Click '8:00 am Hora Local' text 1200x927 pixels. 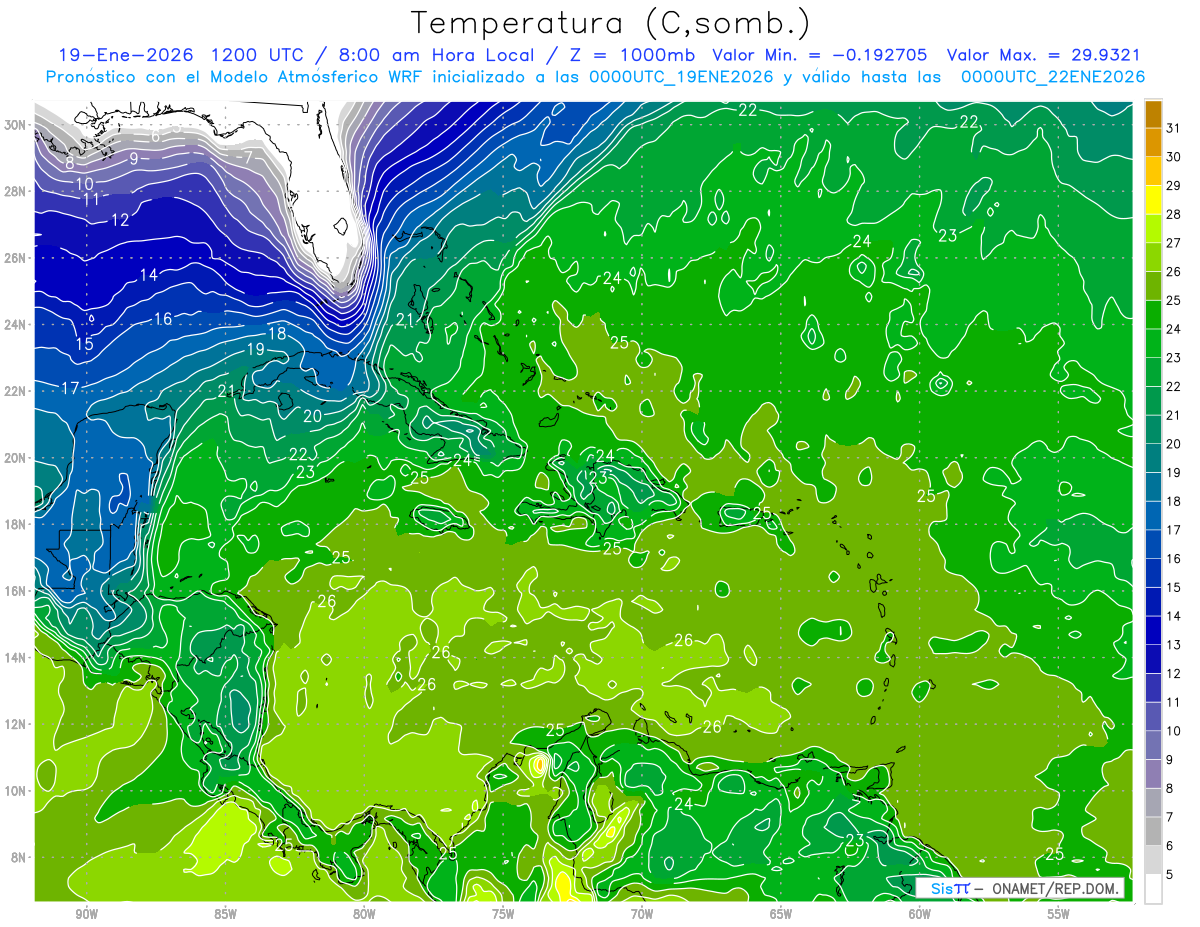[437, 55]
